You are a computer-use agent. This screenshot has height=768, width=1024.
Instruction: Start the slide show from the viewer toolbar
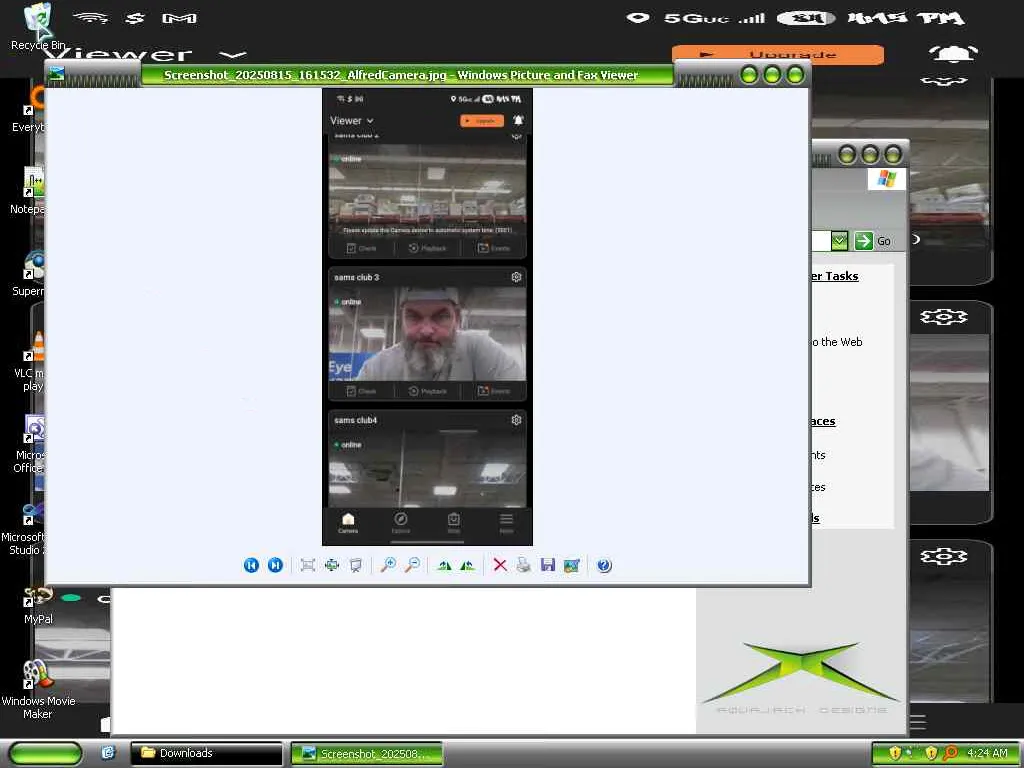356,565
